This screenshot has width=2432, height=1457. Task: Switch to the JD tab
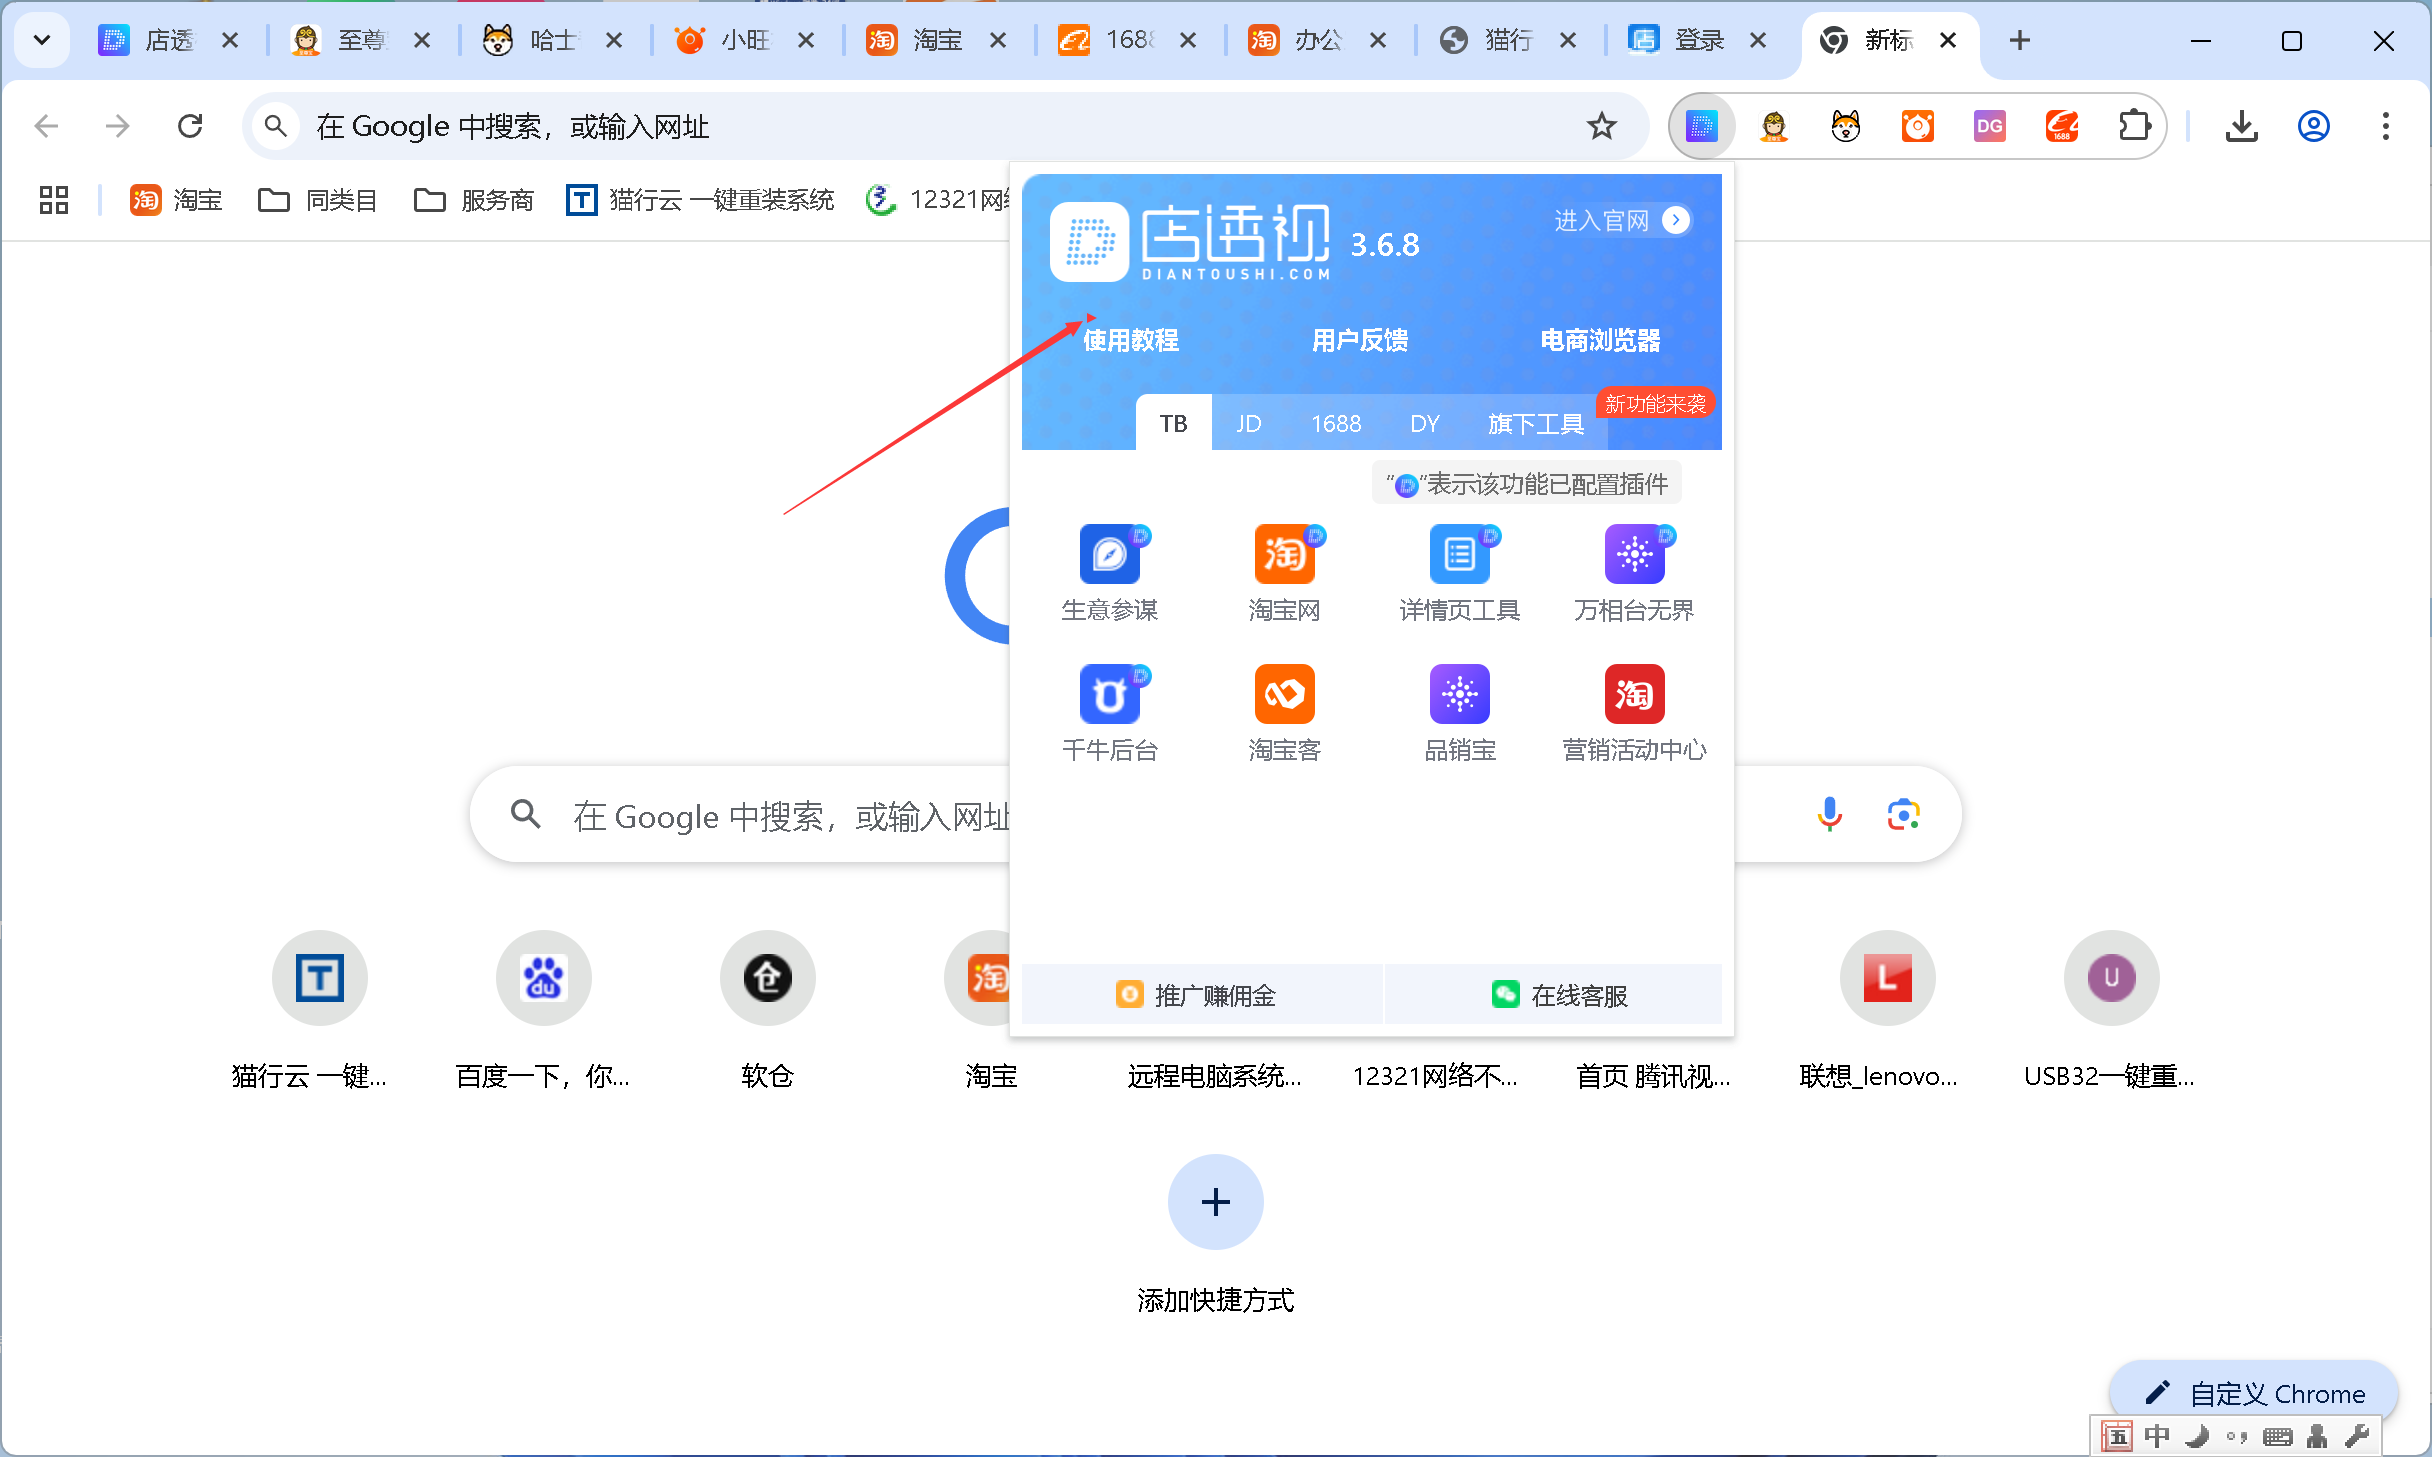[1249, 423]
